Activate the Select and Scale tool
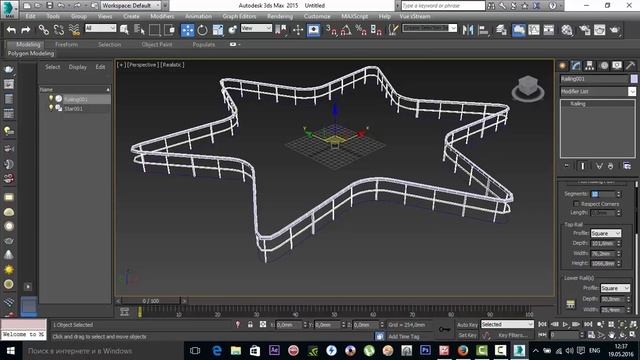640x360 pixels. (x=218, y=30)
